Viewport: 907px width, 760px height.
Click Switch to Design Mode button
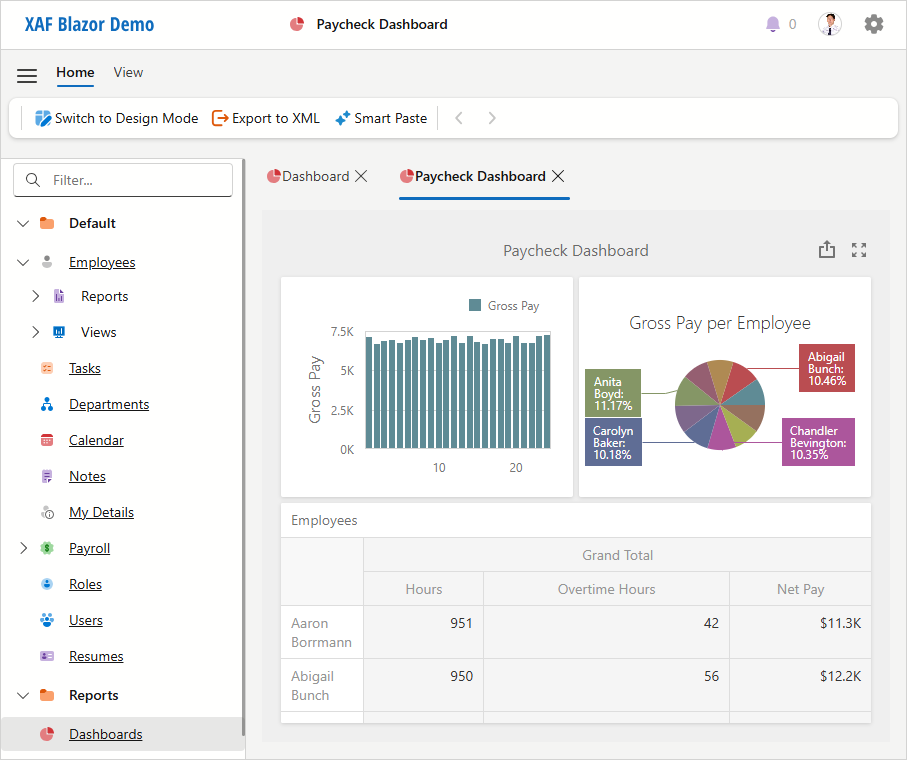(116, 118)
